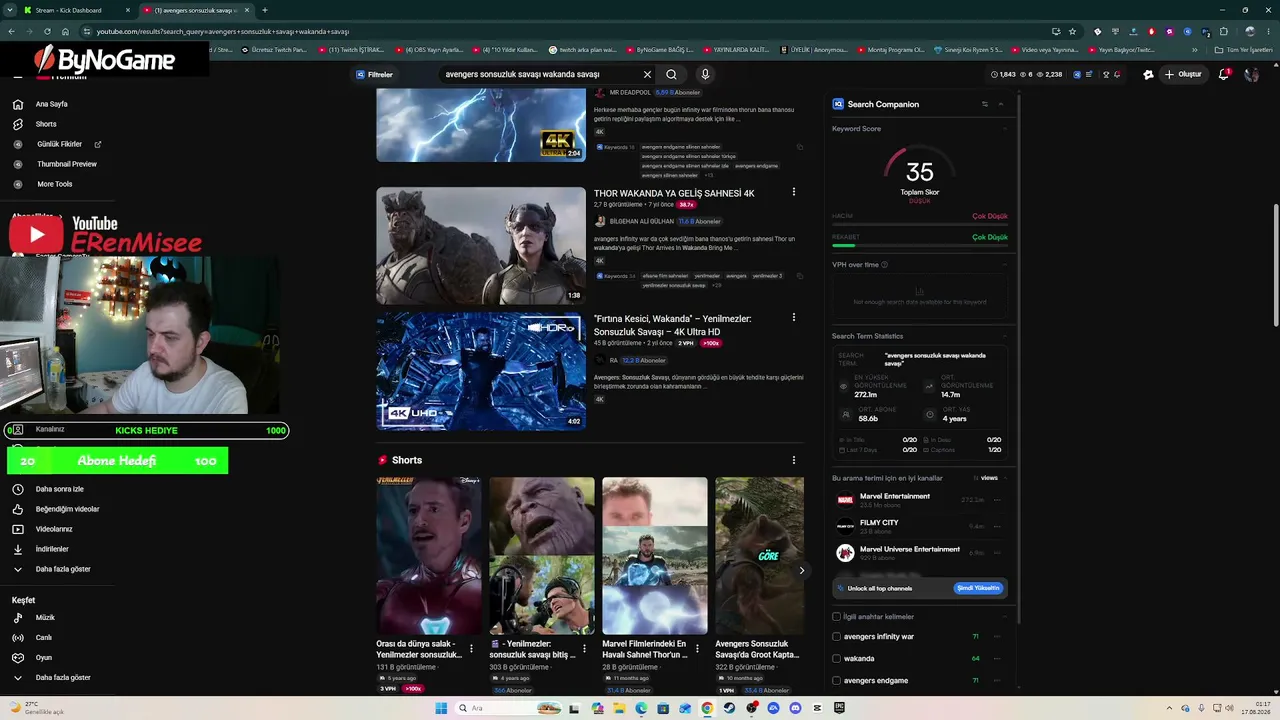The image size is (1280, 720).
Task: Play the Fırtına Kesici, Wakanda thumbnail
Action: pyautogui.click(x=481, y=371)
